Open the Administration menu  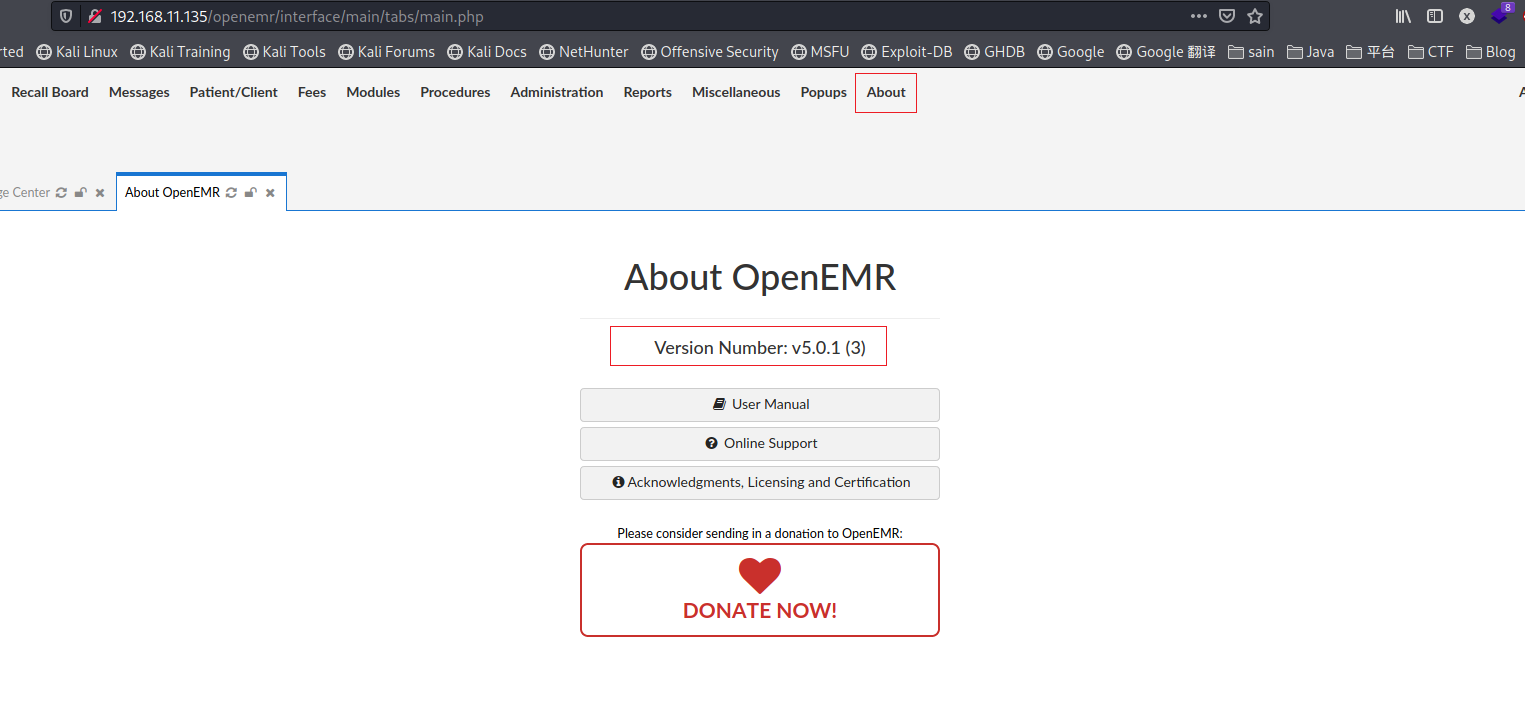tap(557, 92)
